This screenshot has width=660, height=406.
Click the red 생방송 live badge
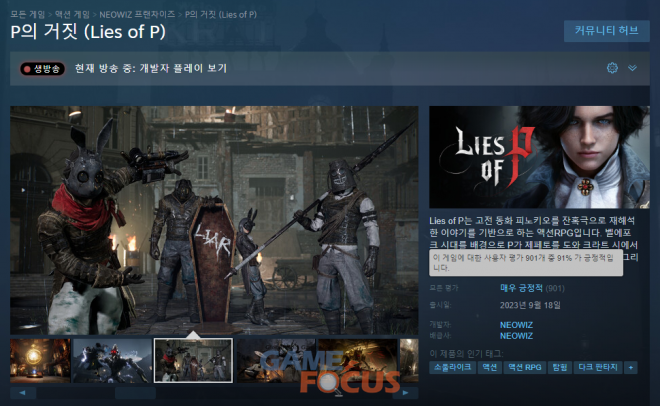pos(43,69)
